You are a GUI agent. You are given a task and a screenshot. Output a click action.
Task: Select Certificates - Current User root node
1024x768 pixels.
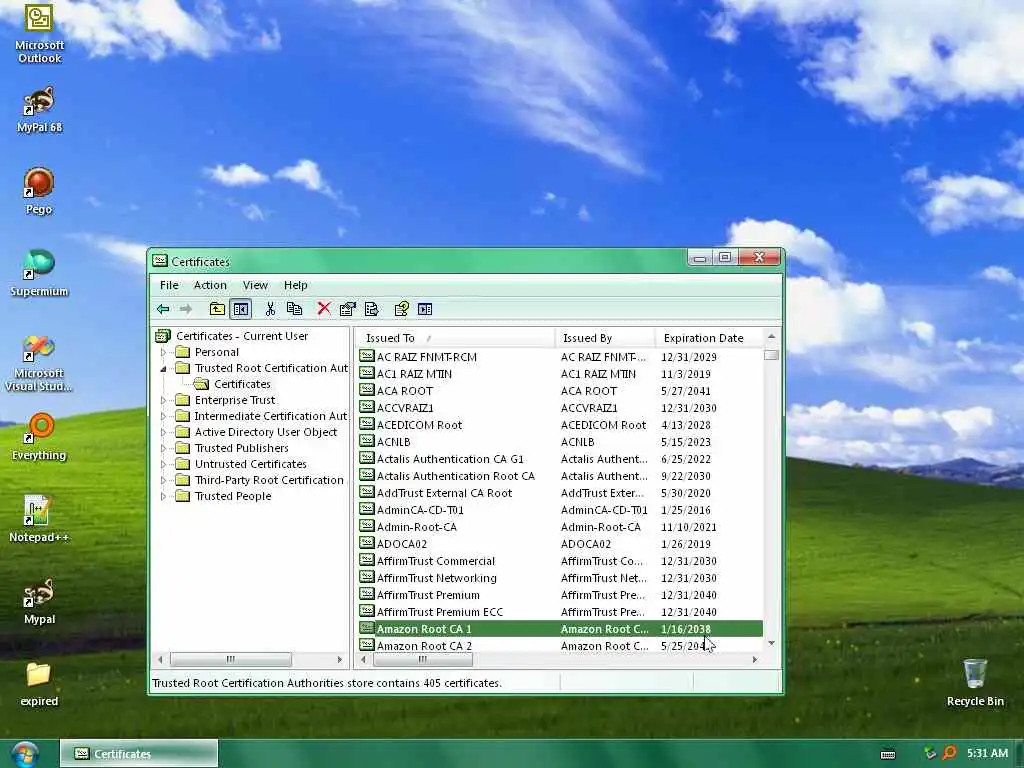click(x=242, y=336)
